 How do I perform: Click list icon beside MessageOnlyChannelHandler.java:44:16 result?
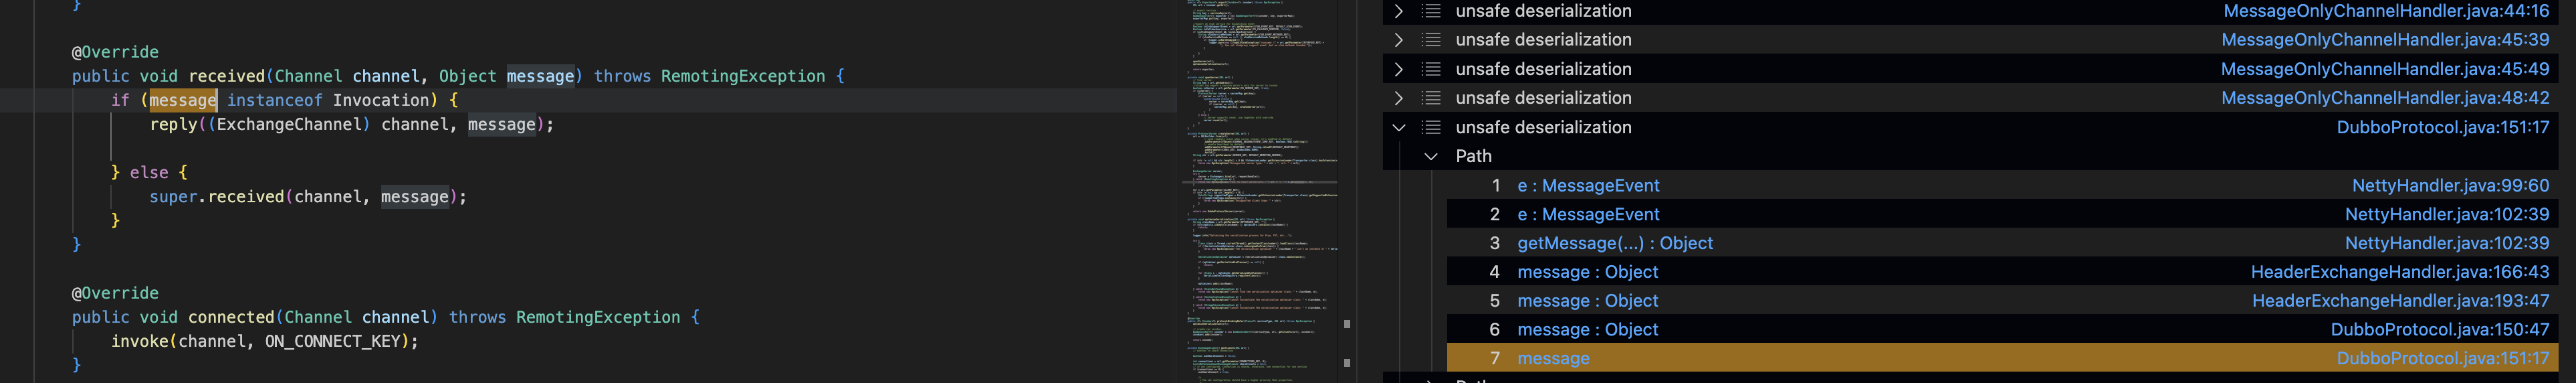pos(1431,11)
